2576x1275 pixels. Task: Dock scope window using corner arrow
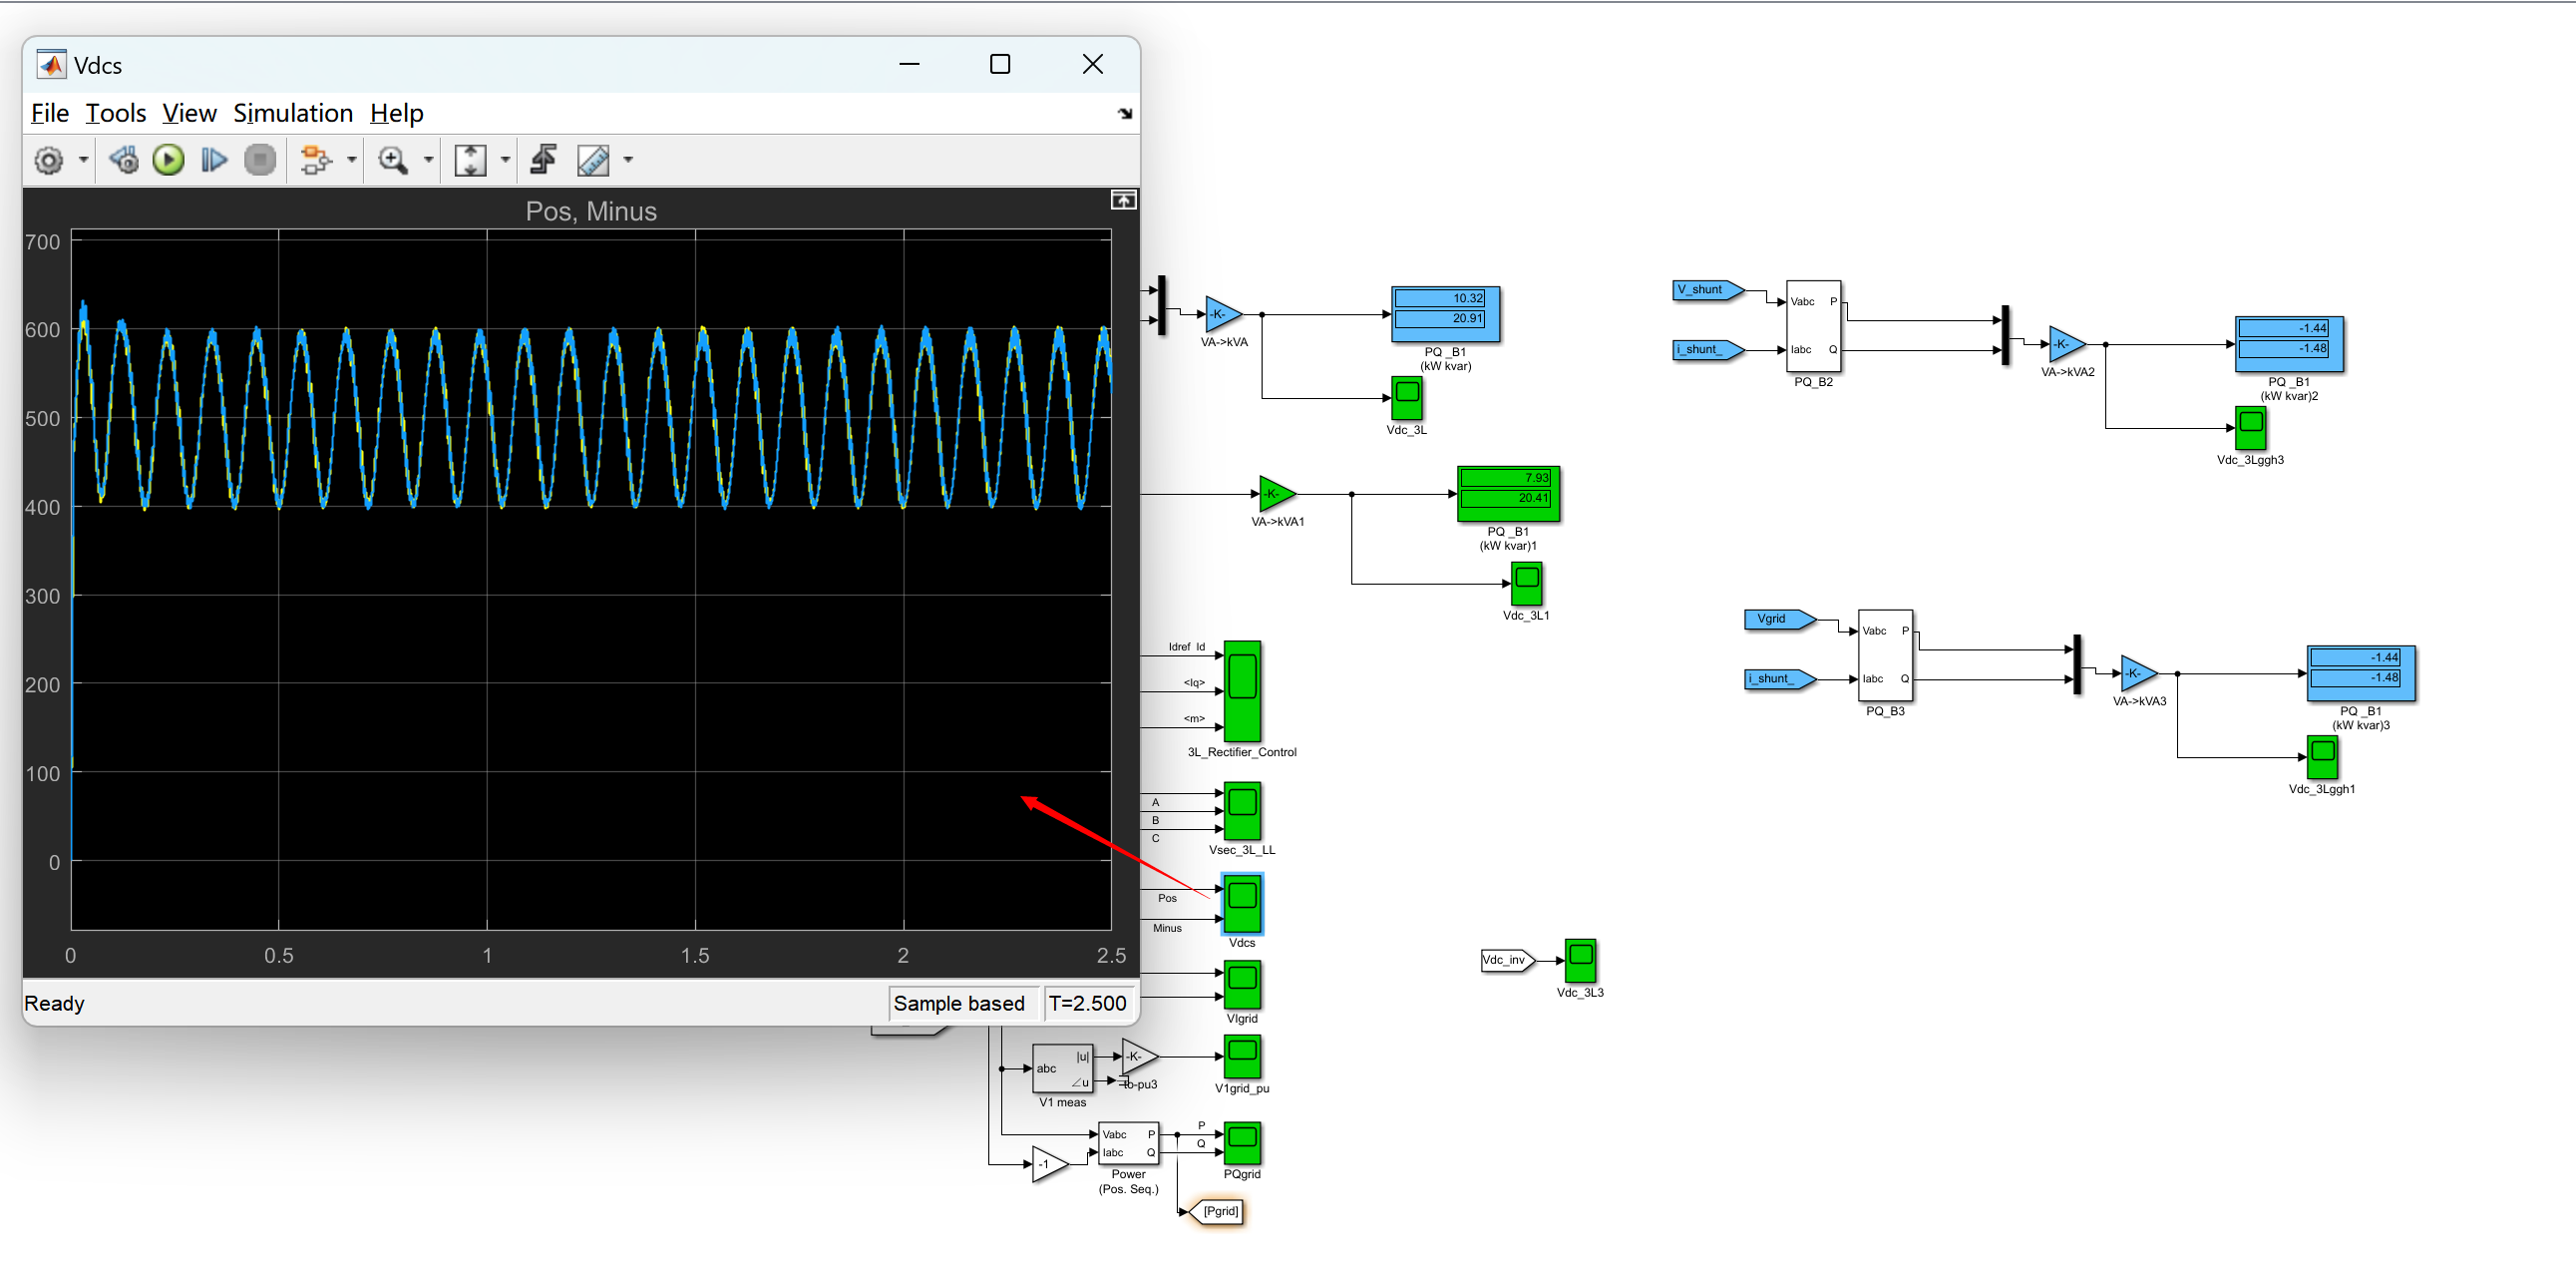1124,114
